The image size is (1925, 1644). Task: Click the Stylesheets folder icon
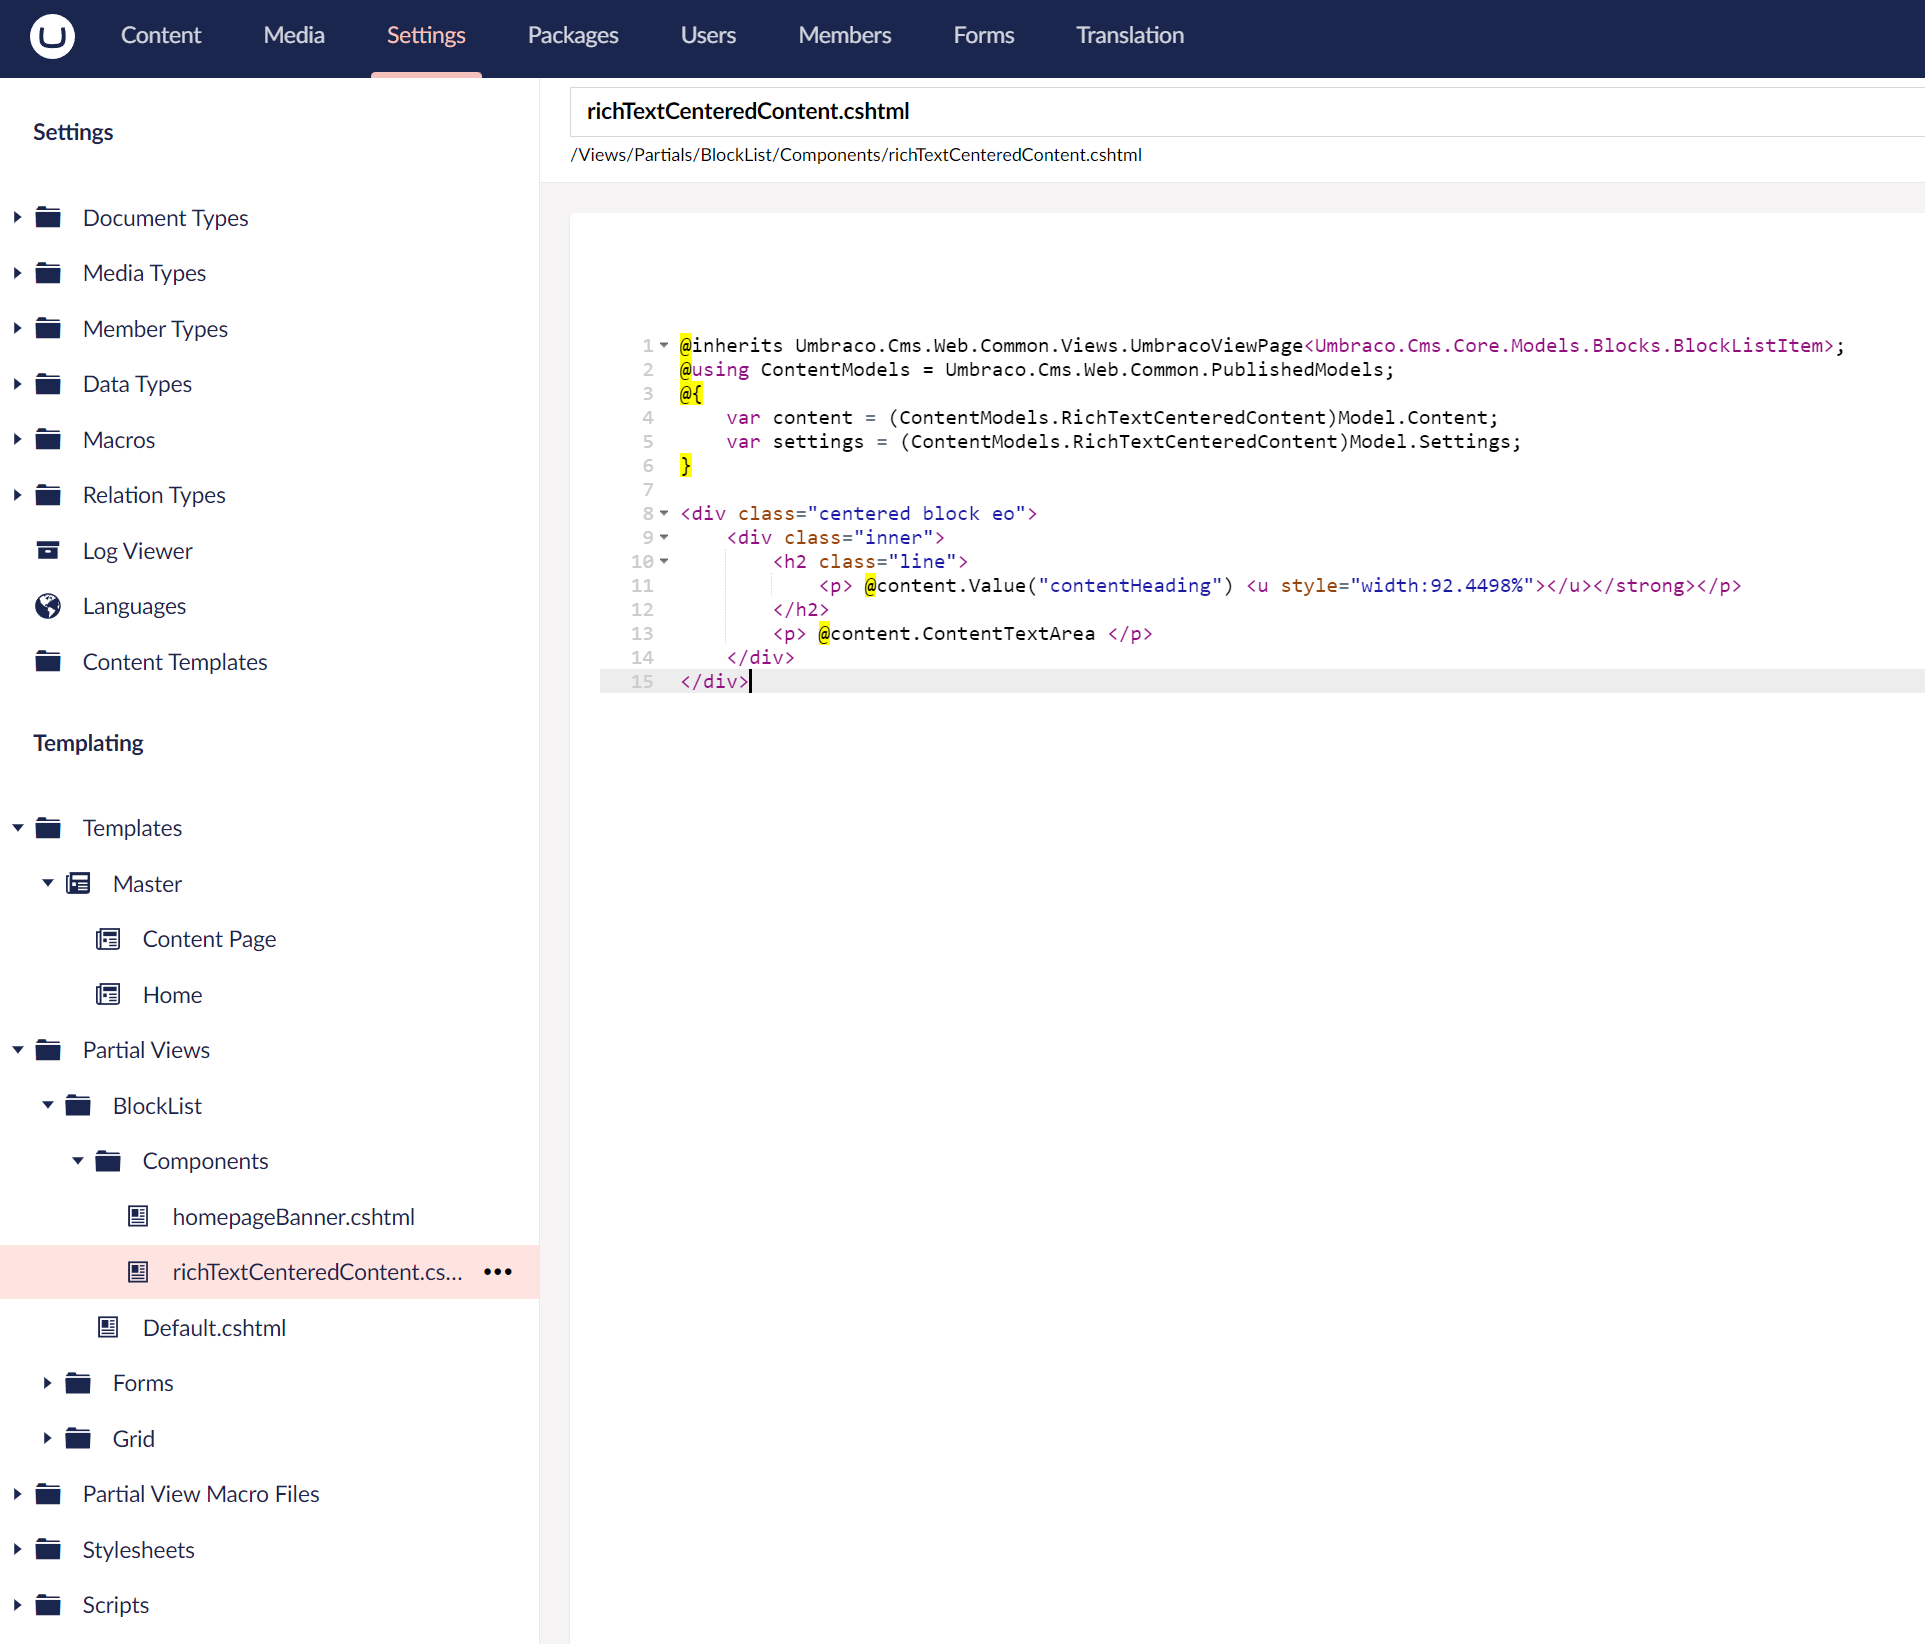coord(48,1549)
